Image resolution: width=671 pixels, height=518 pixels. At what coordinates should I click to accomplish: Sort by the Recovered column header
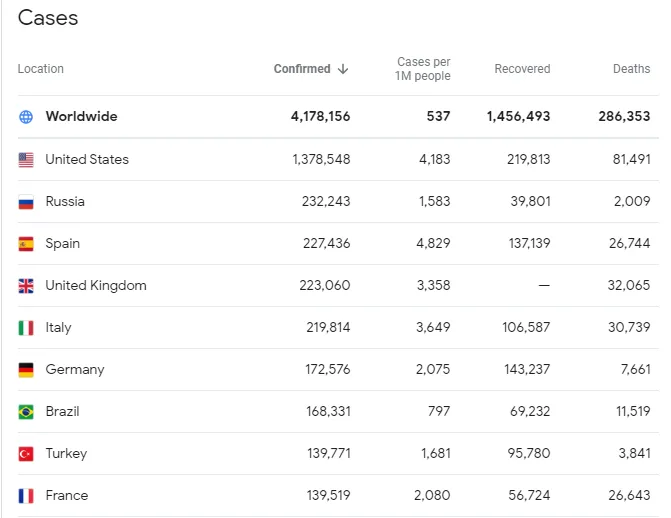[523, 69]
